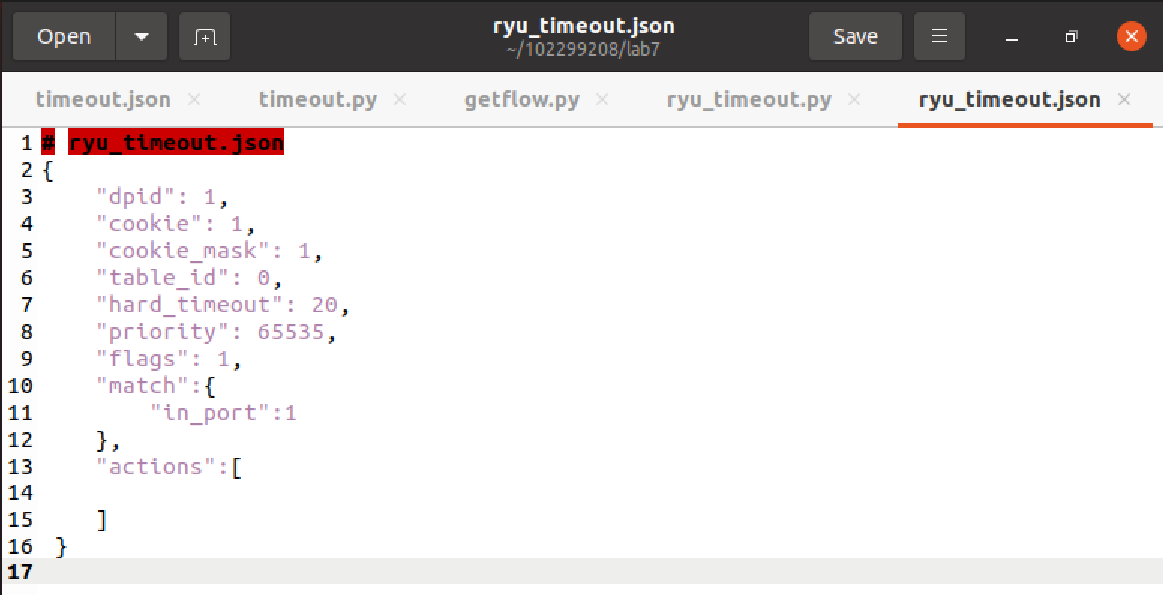Close the editor with the orange X
Screen dimensions: 1163x595
pos(1131,36)
